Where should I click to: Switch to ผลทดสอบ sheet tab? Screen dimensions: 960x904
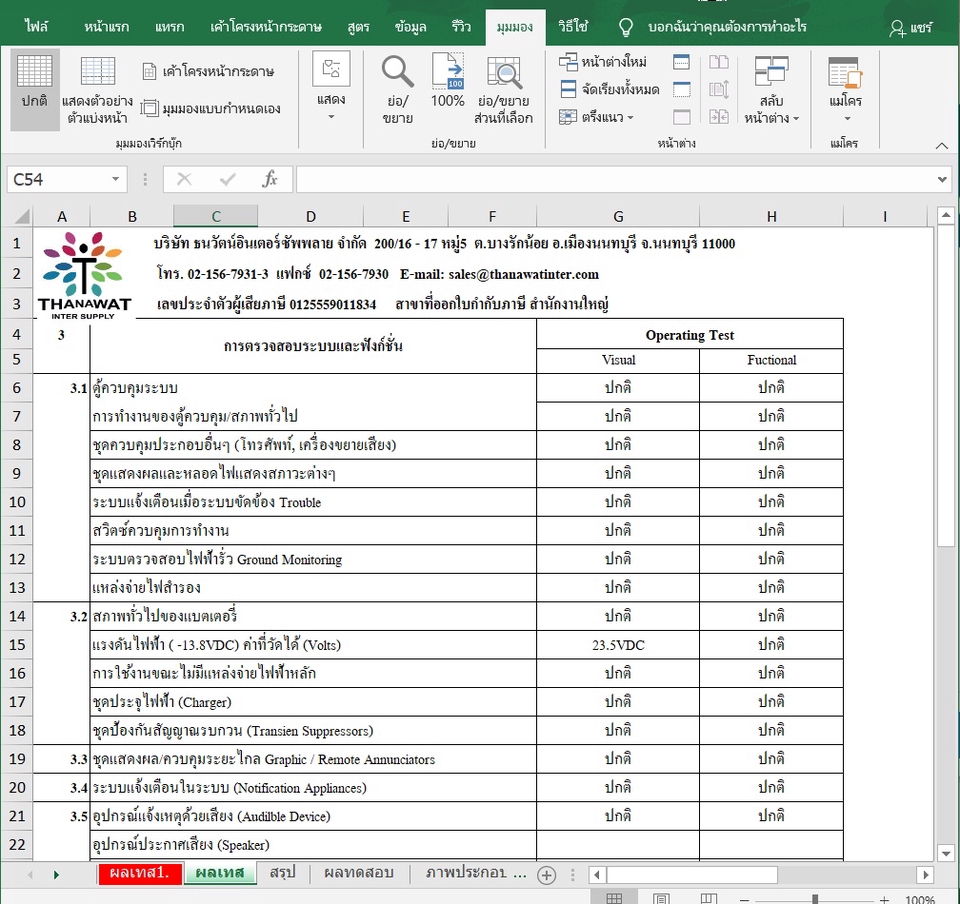359,873
